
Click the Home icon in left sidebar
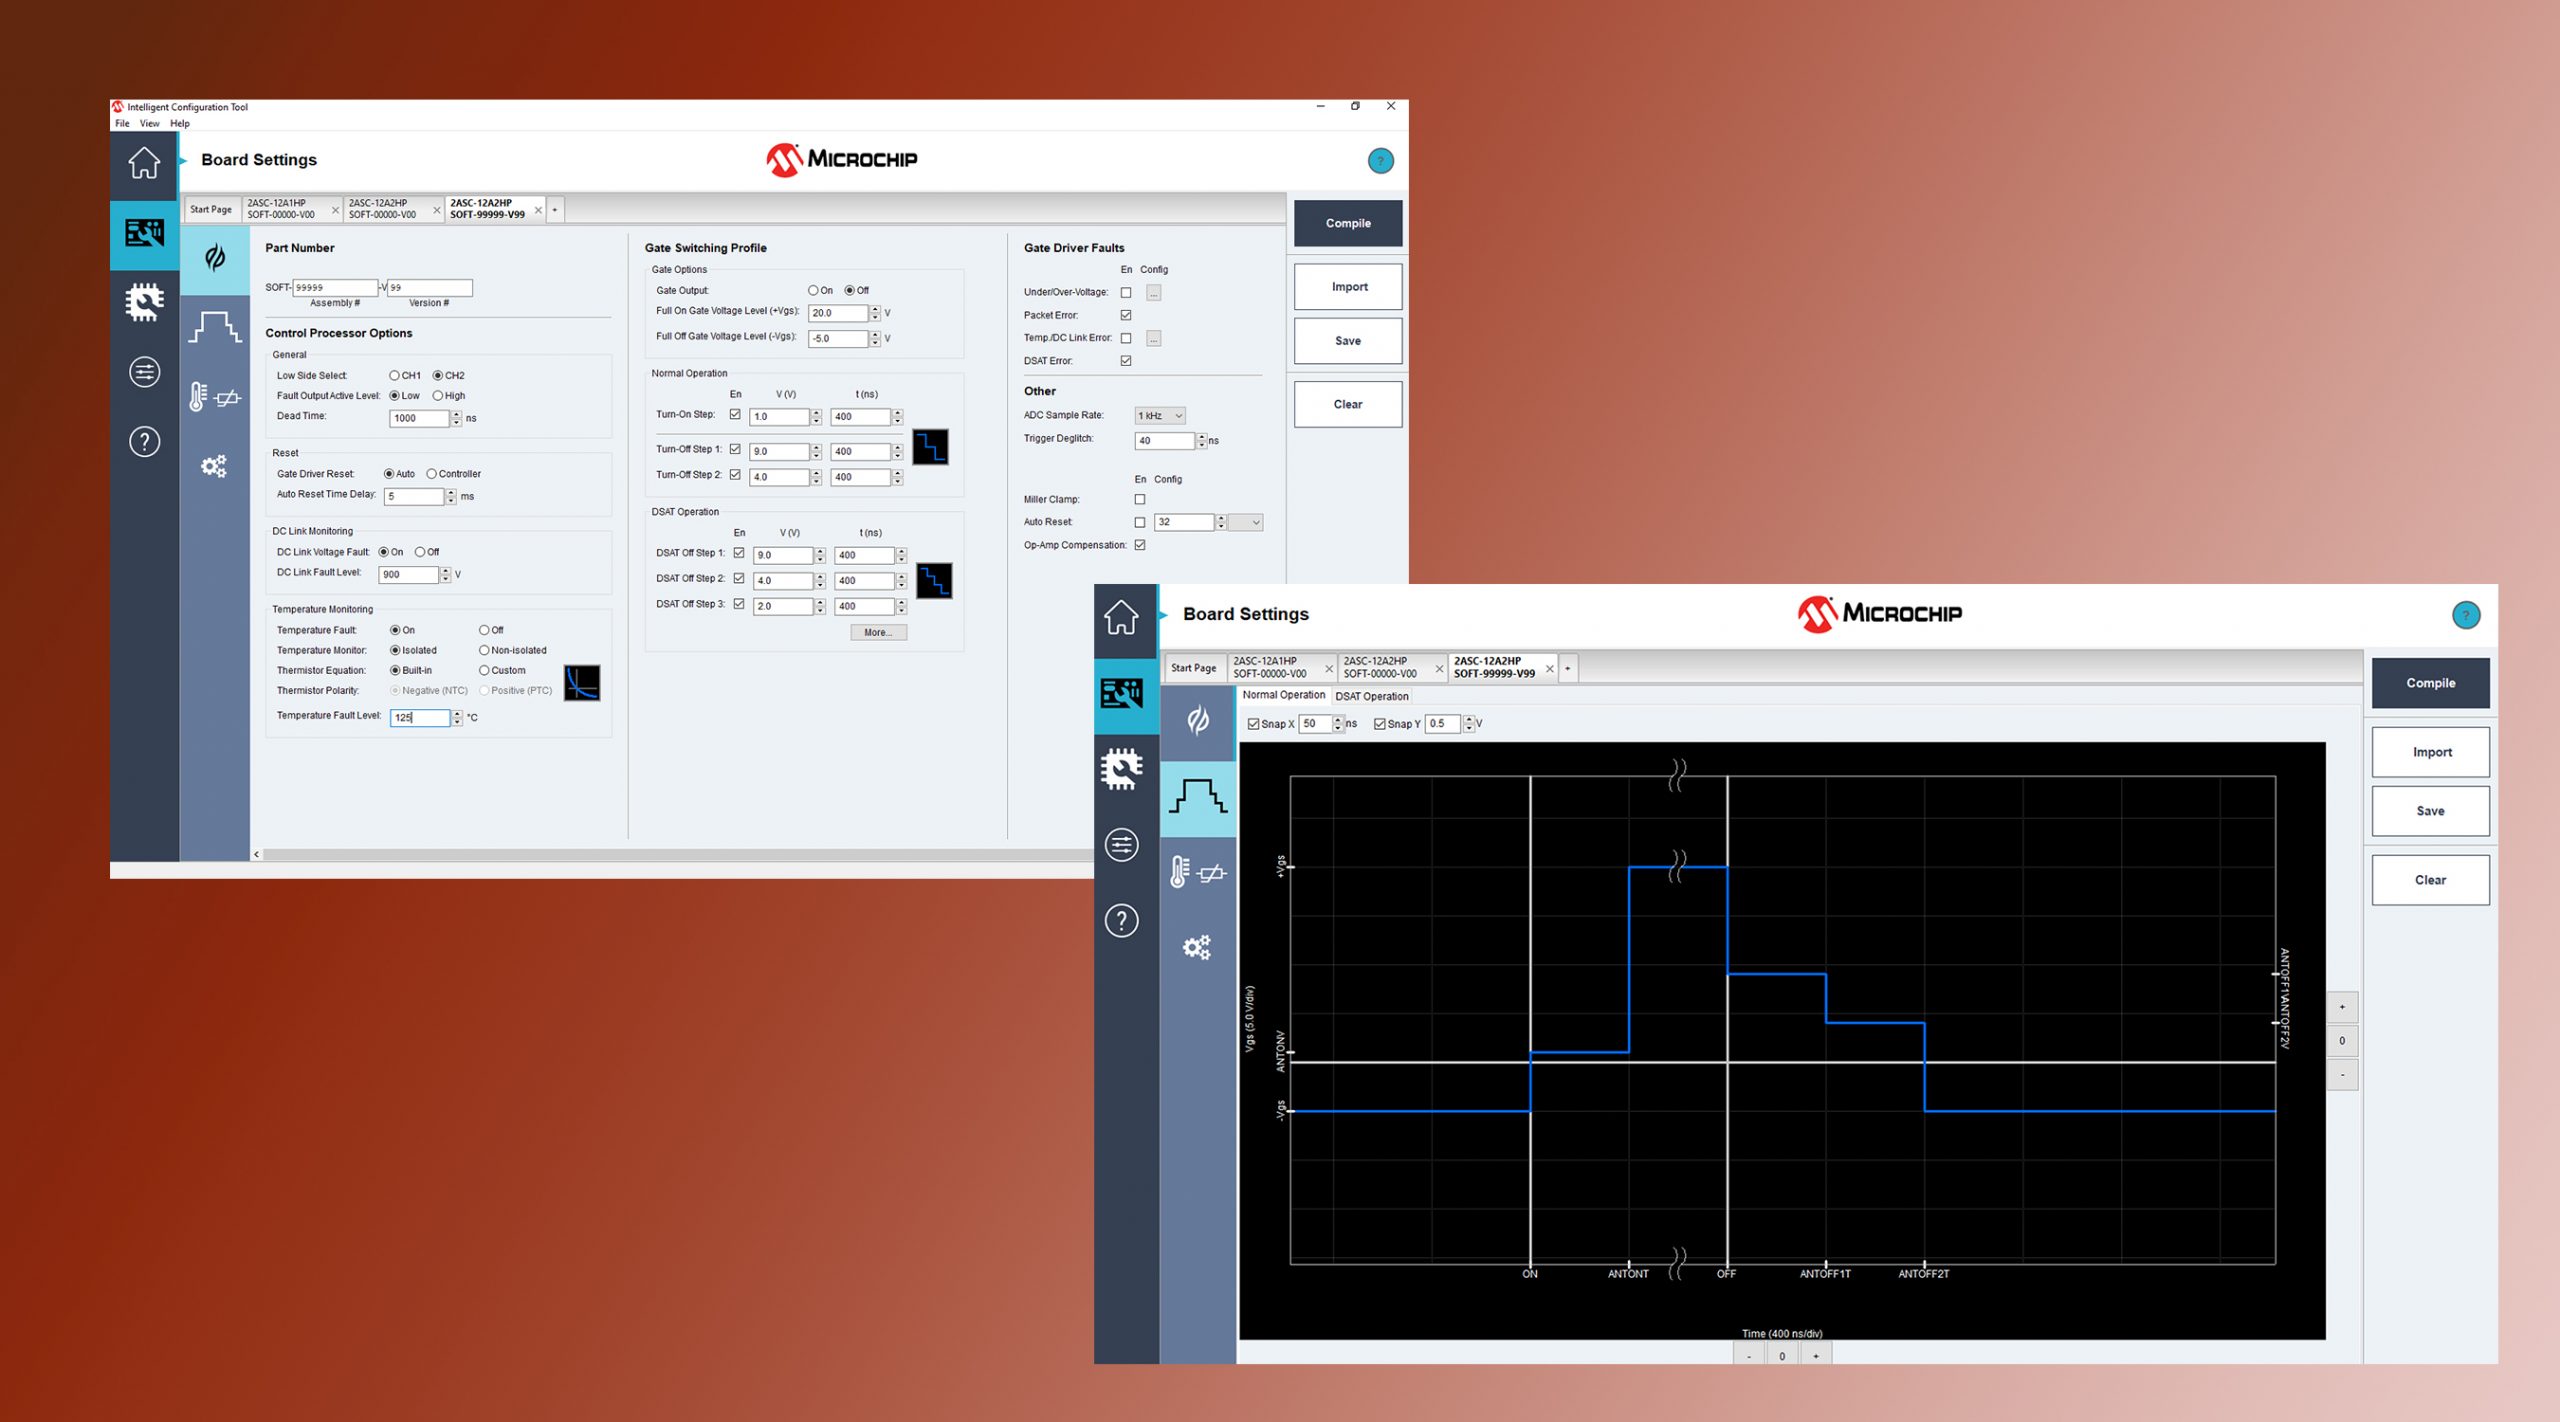(144, 163)
